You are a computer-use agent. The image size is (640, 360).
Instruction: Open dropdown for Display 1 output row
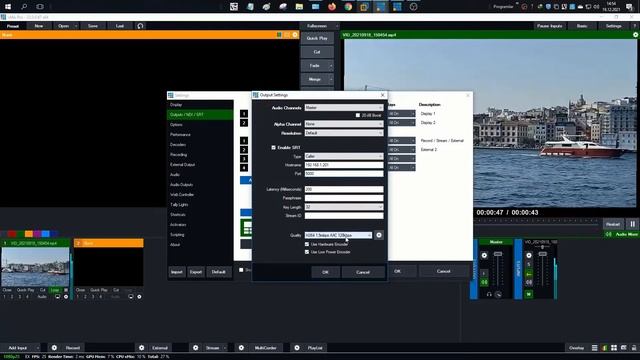click(402, 113)
